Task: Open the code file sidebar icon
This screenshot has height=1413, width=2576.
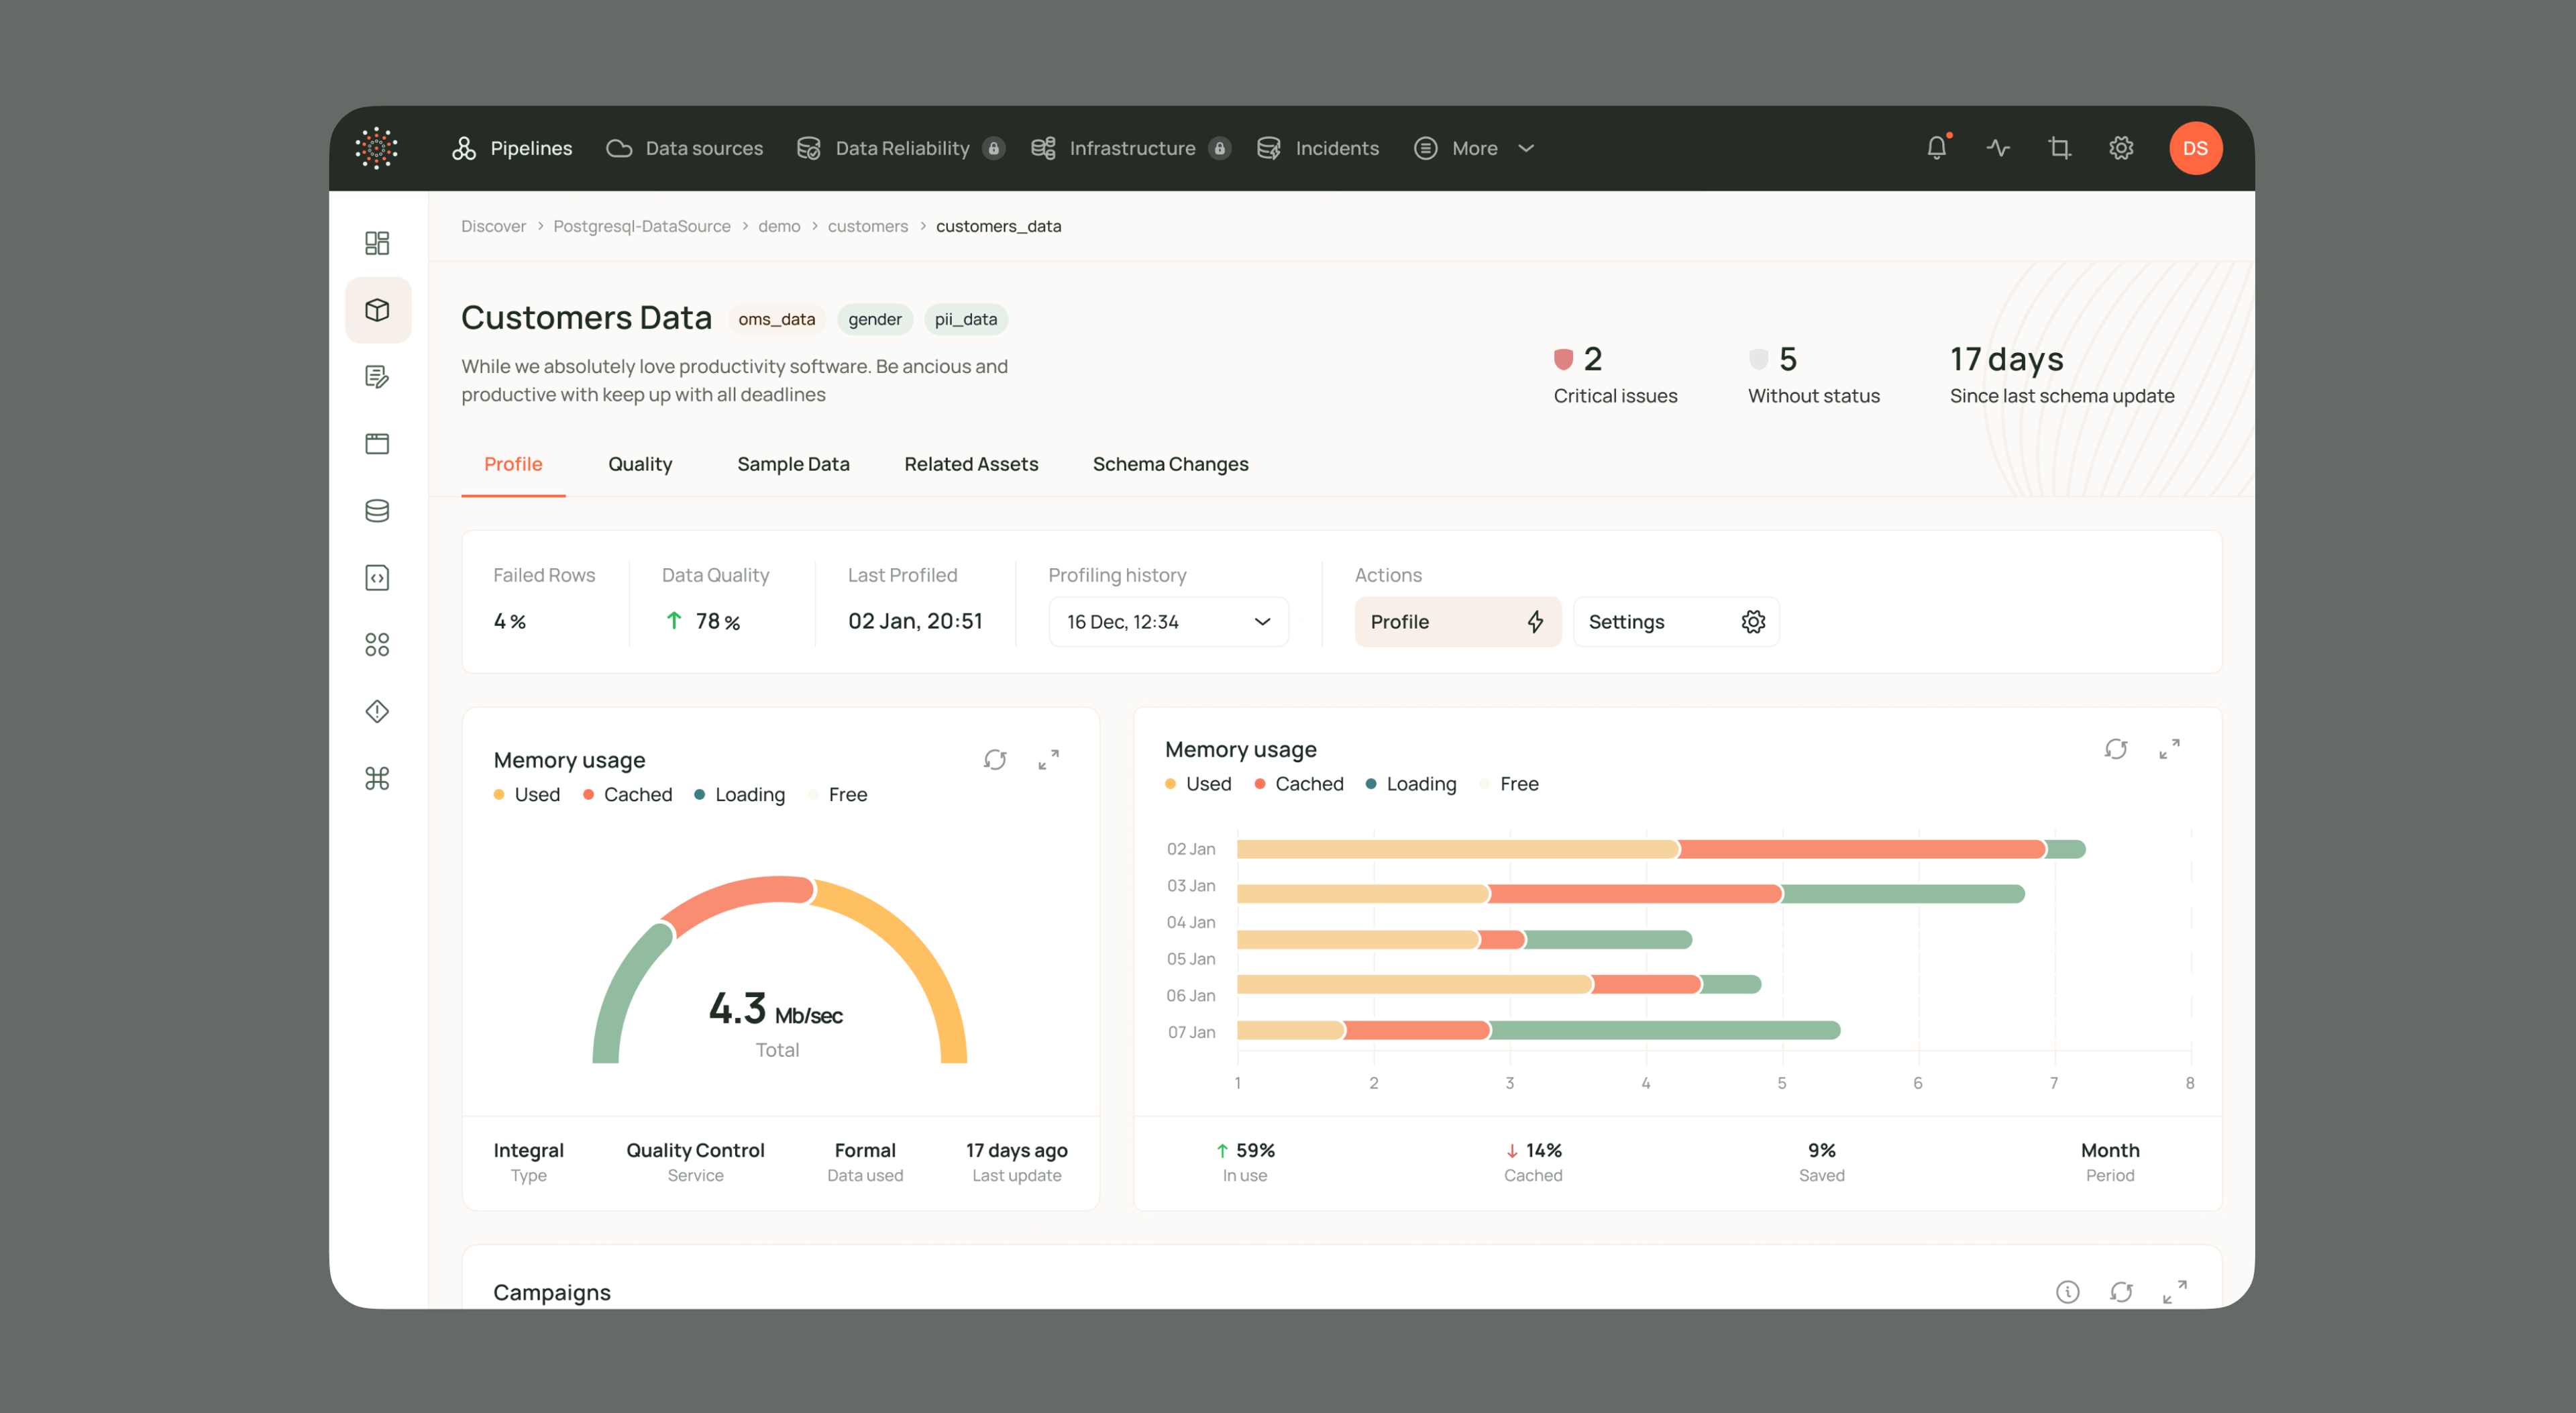Action: 377,578
